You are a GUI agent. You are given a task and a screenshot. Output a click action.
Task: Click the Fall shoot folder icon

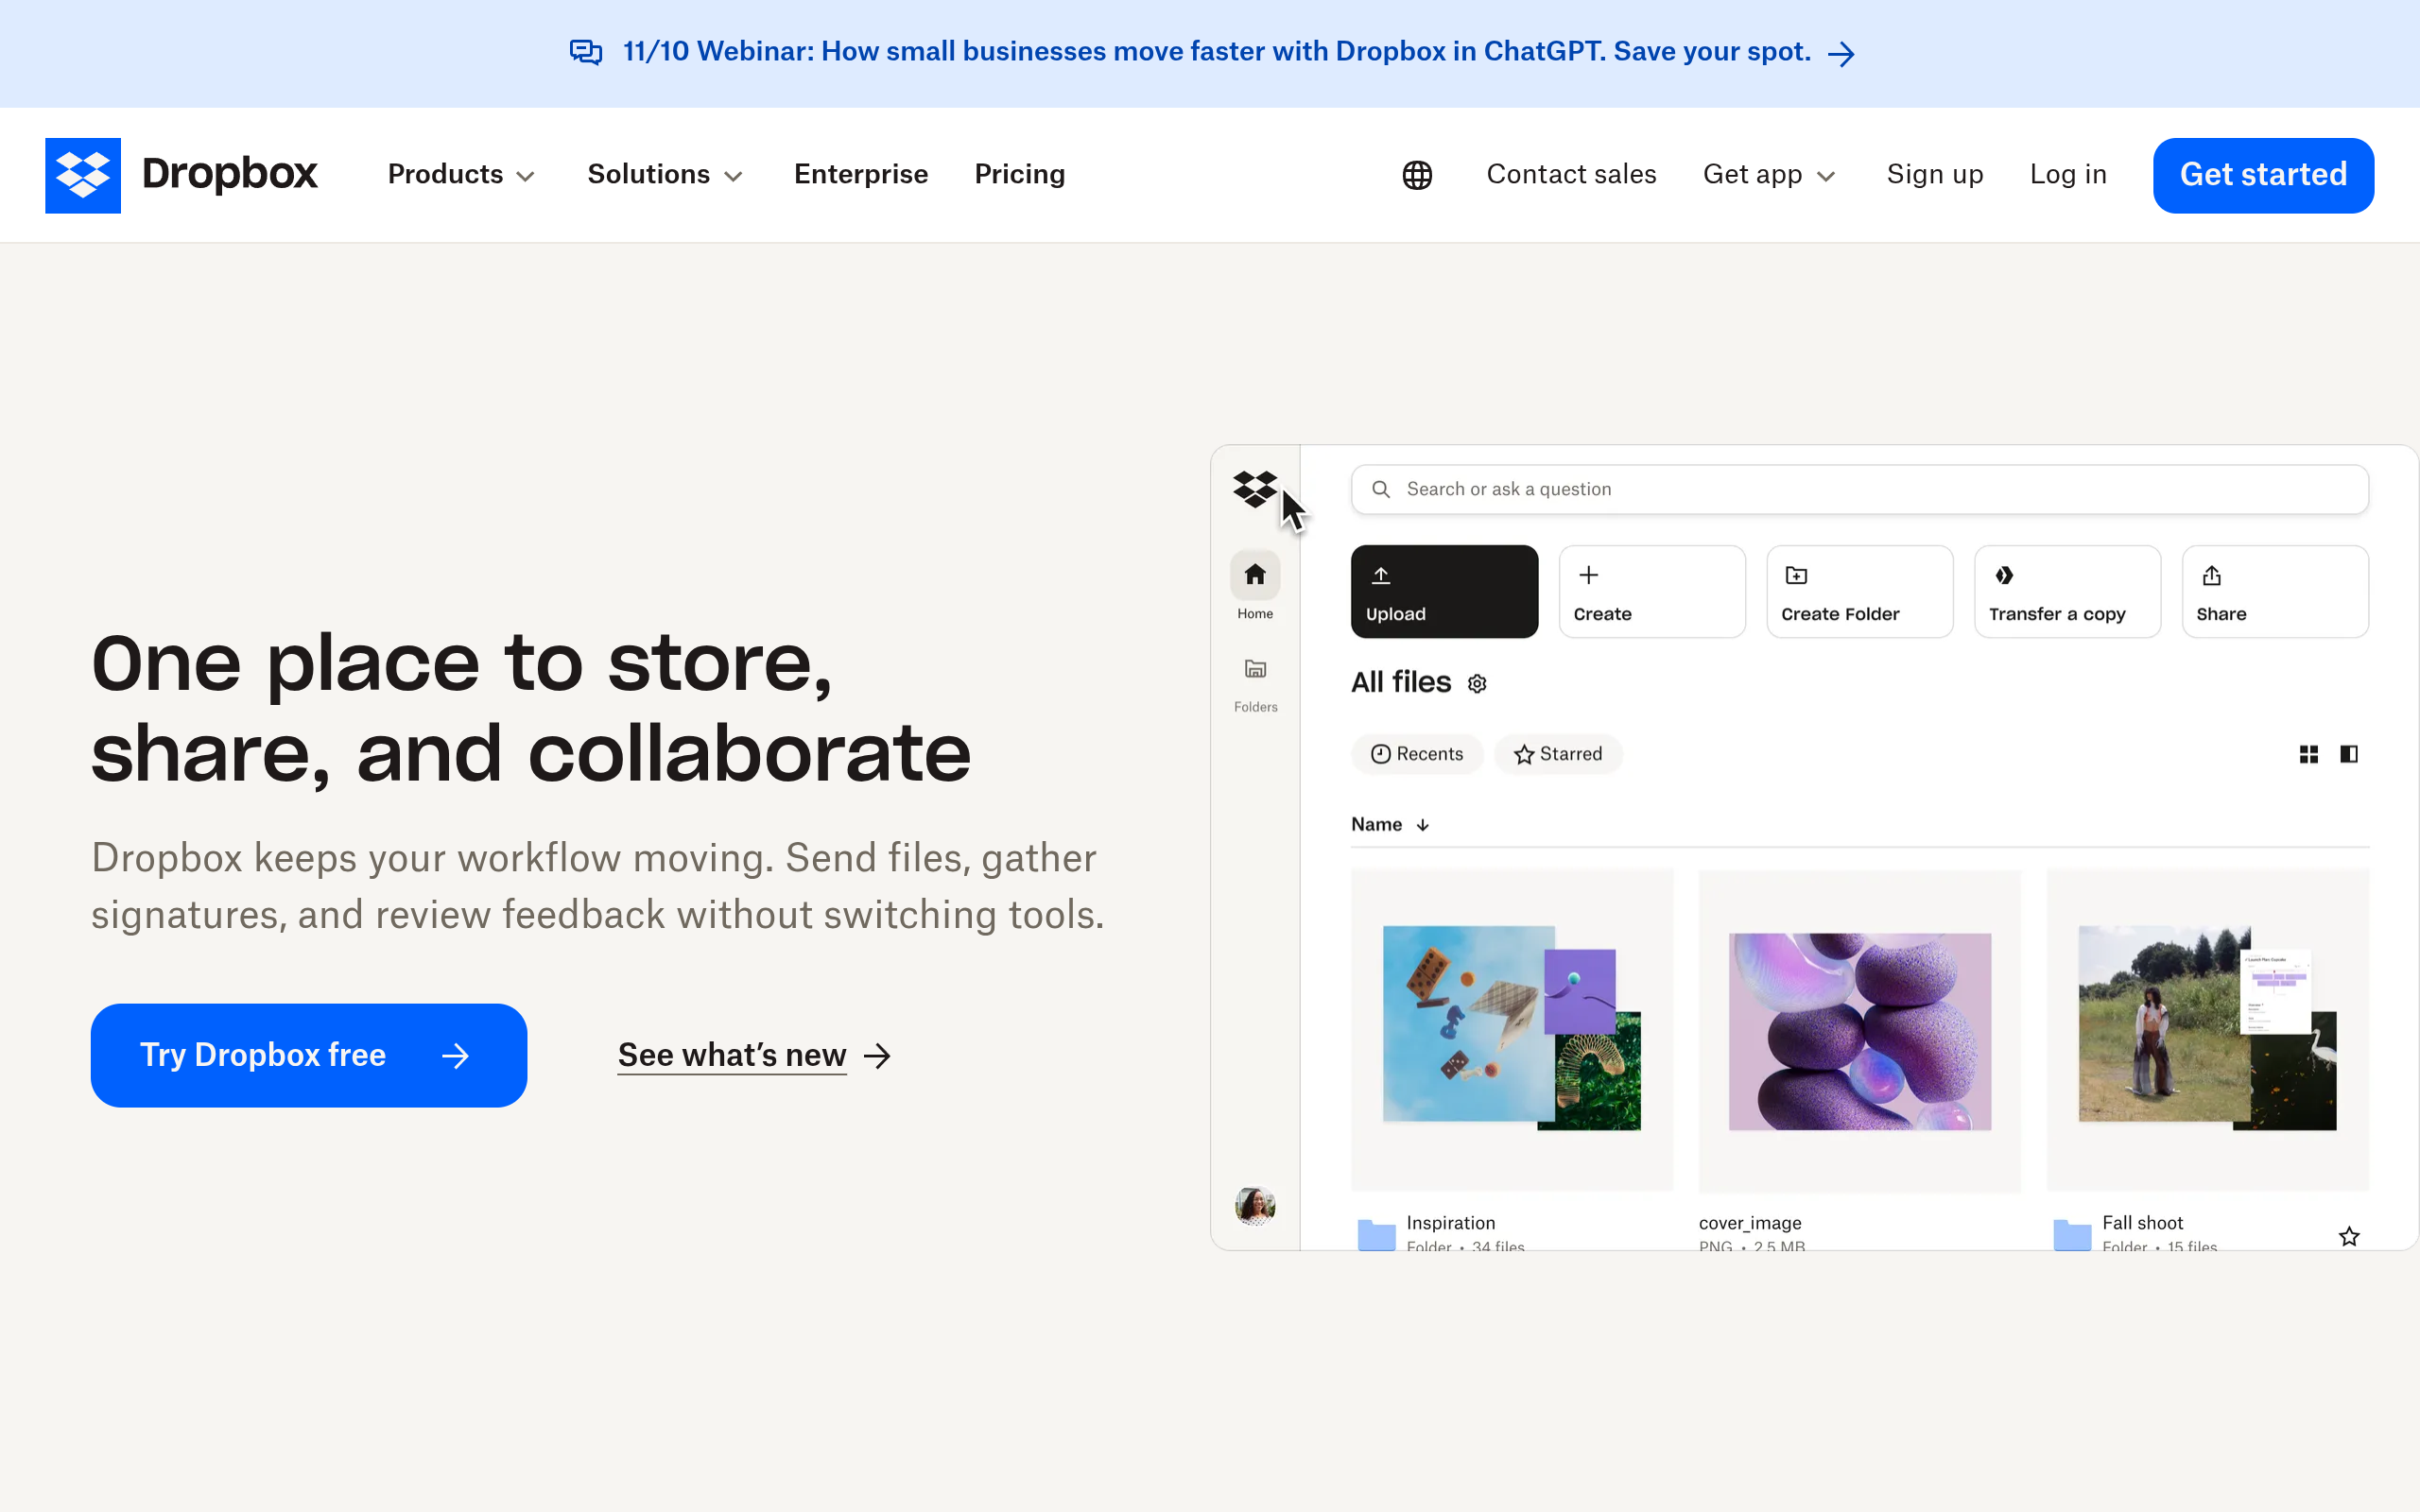(x=2072, y=1235)
